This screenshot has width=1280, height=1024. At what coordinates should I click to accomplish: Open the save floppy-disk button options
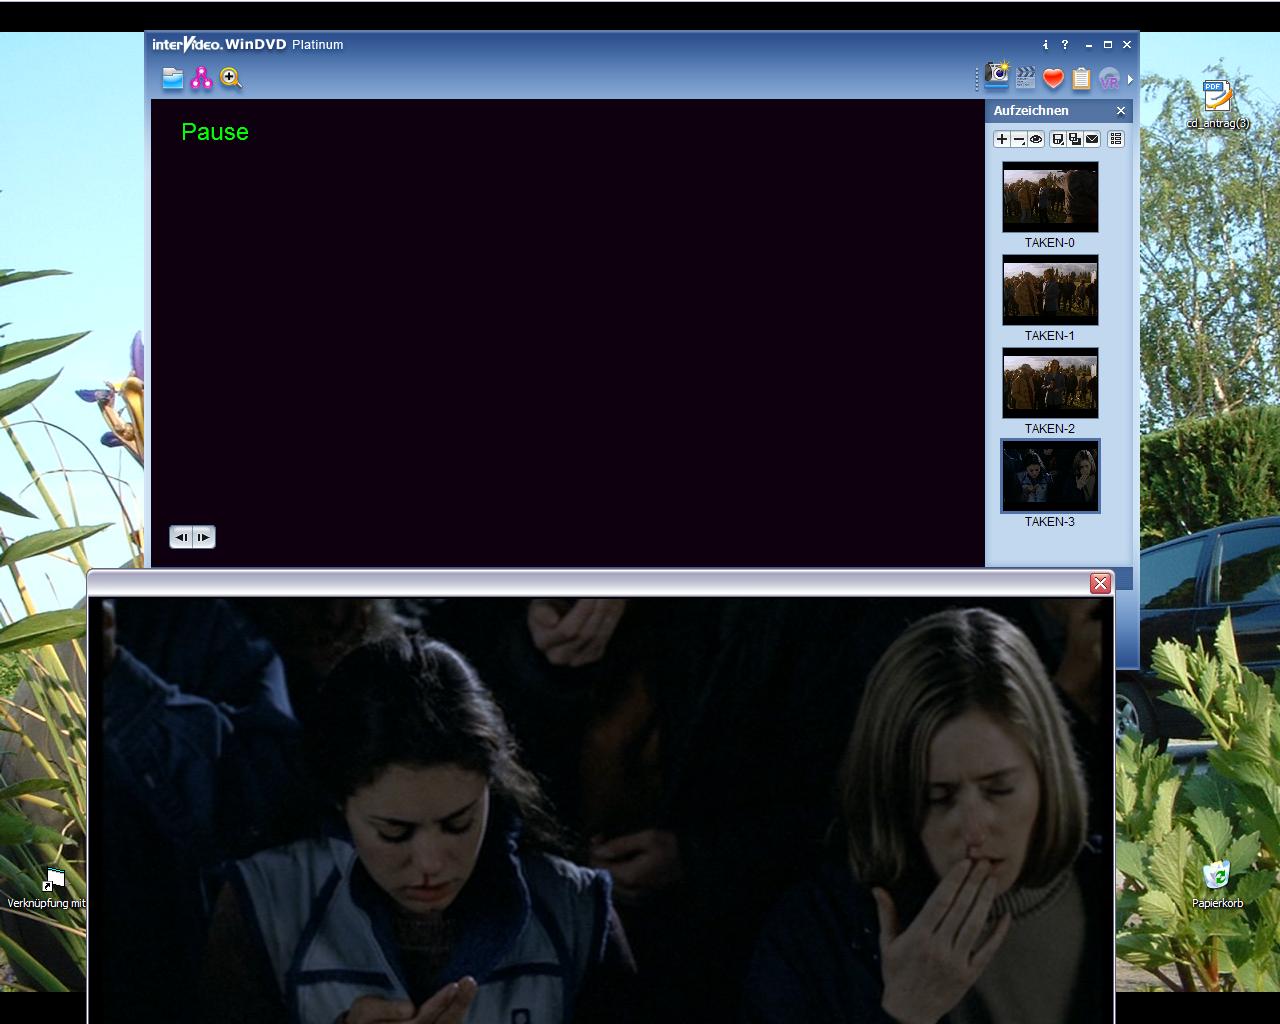point(1058,139)
